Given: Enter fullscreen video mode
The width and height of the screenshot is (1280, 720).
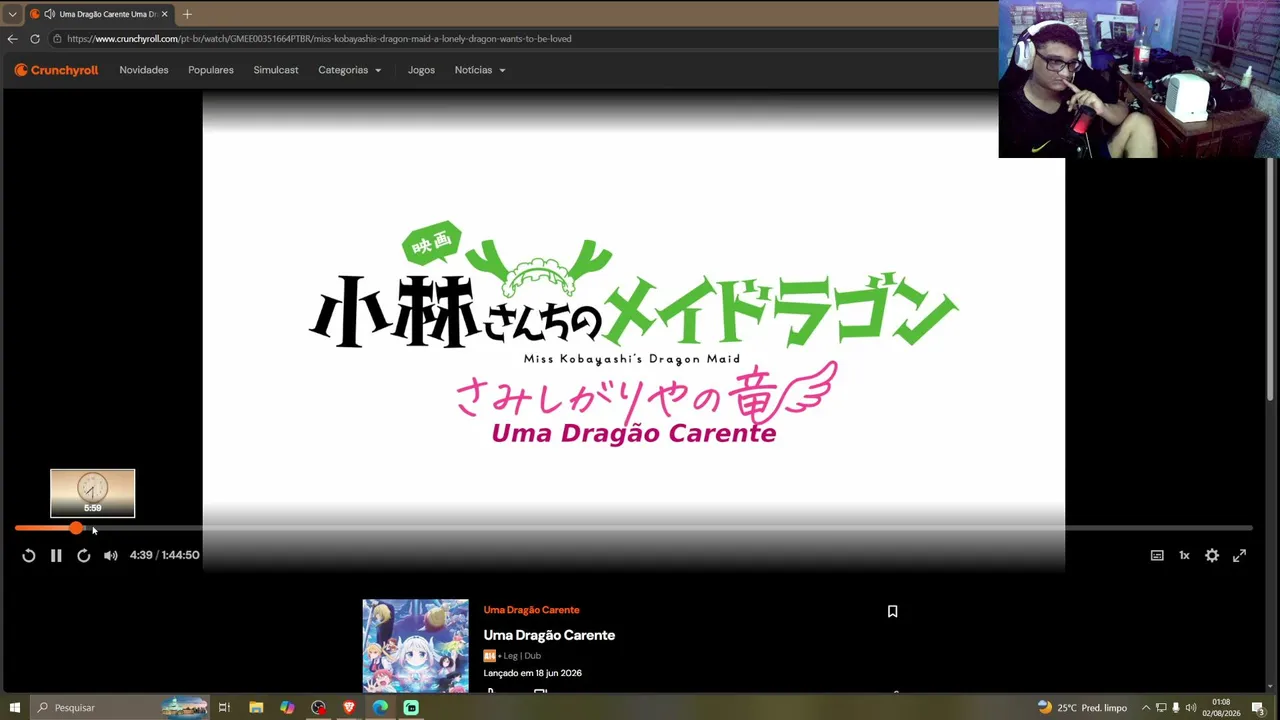Looking at the screenshot, I should coord(1239,555).
